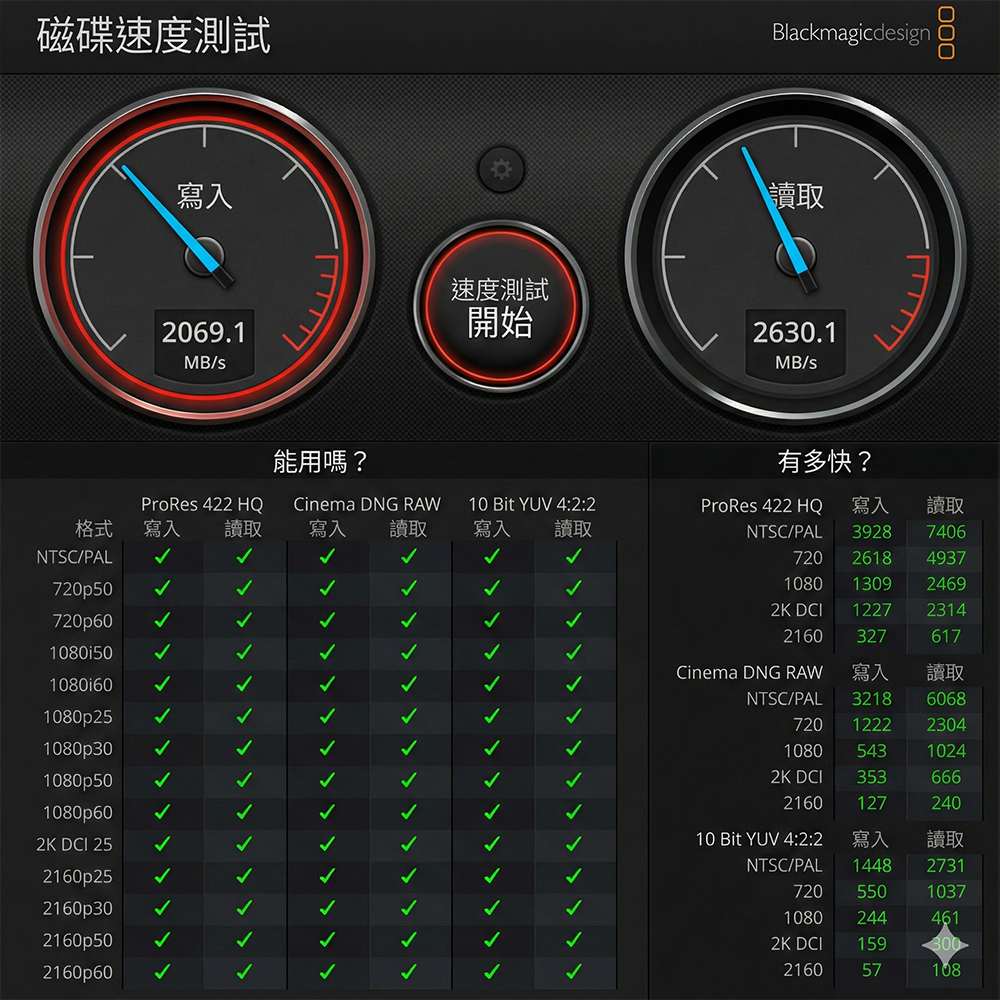
Task: Select the 有多快？ panel heading
Action: coord(825,461)
